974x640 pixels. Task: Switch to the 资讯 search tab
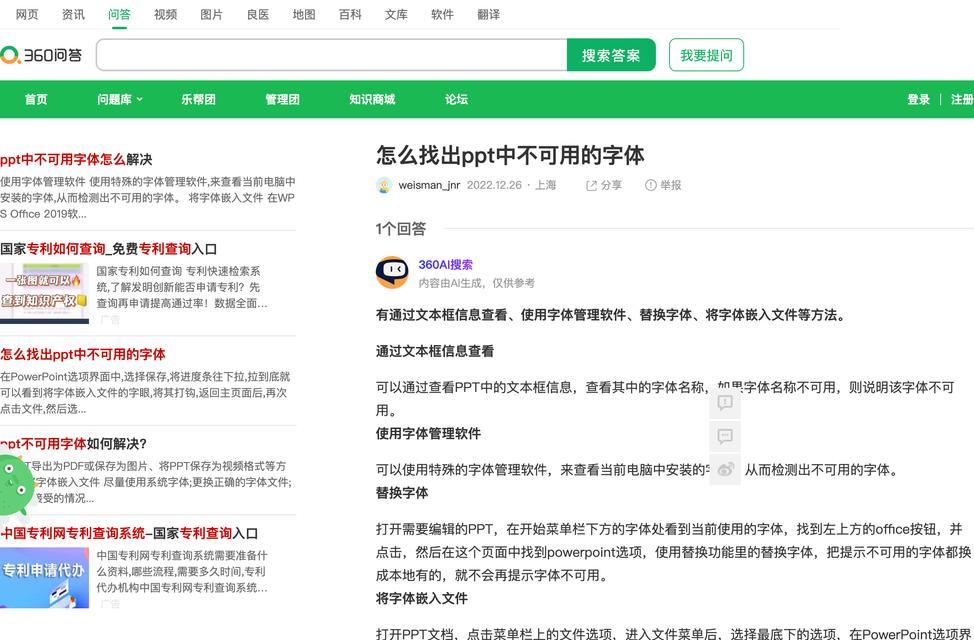73,14
